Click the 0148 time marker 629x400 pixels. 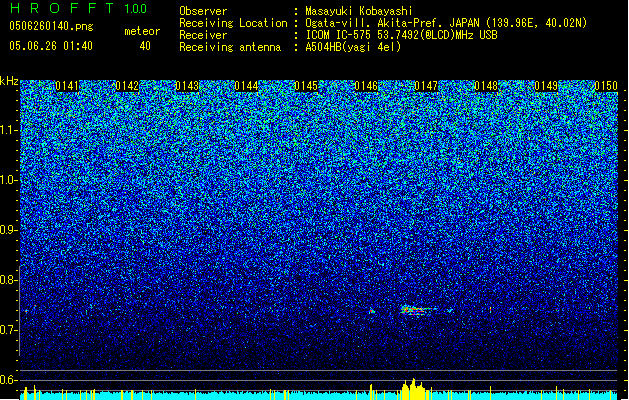tap(486, 86)
